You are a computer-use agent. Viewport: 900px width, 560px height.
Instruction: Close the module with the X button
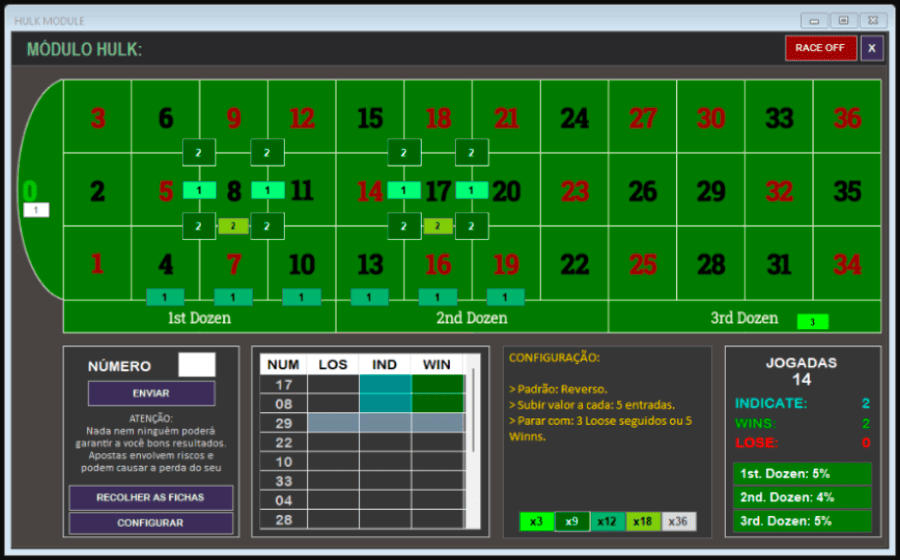[x=872, y=48]
